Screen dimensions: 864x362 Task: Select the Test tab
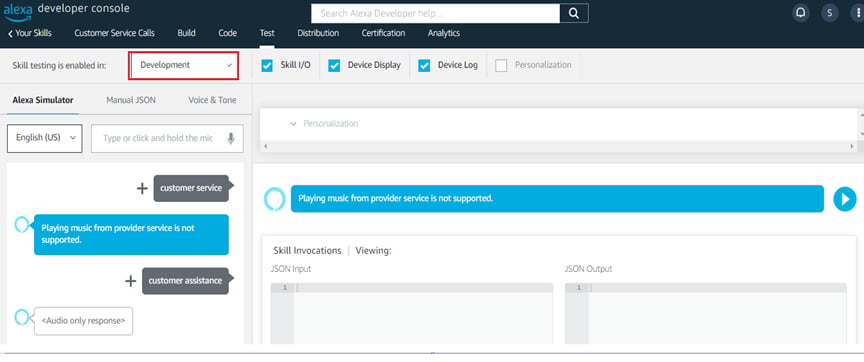(267, 33)
